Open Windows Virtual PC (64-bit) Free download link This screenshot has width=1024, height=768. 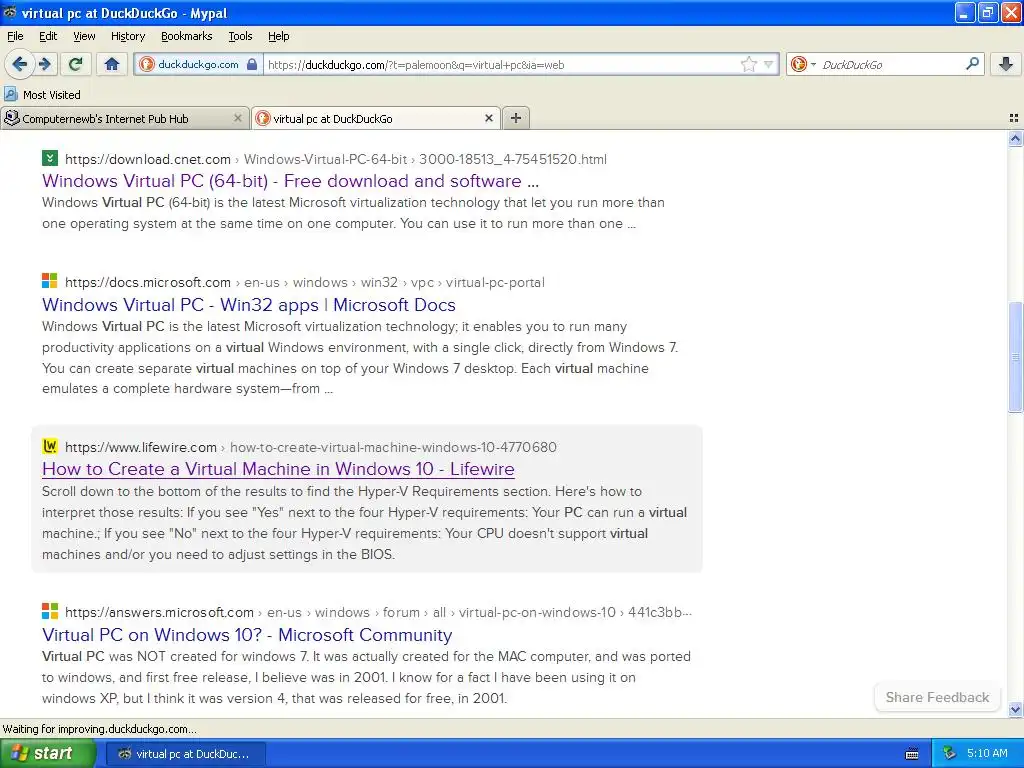point(291,181)
